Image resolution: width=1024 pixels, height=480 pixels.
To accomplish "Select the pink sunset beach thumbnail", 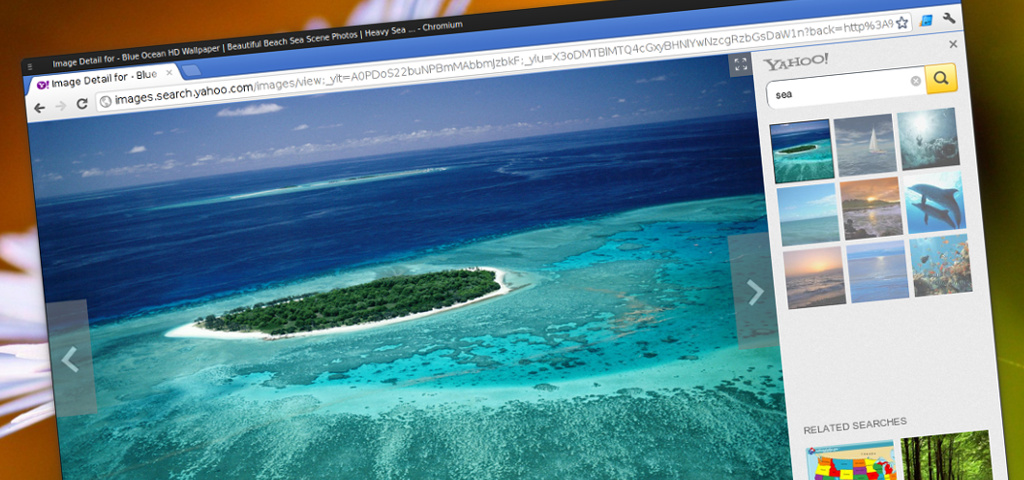I will click(x=815, y=277).
